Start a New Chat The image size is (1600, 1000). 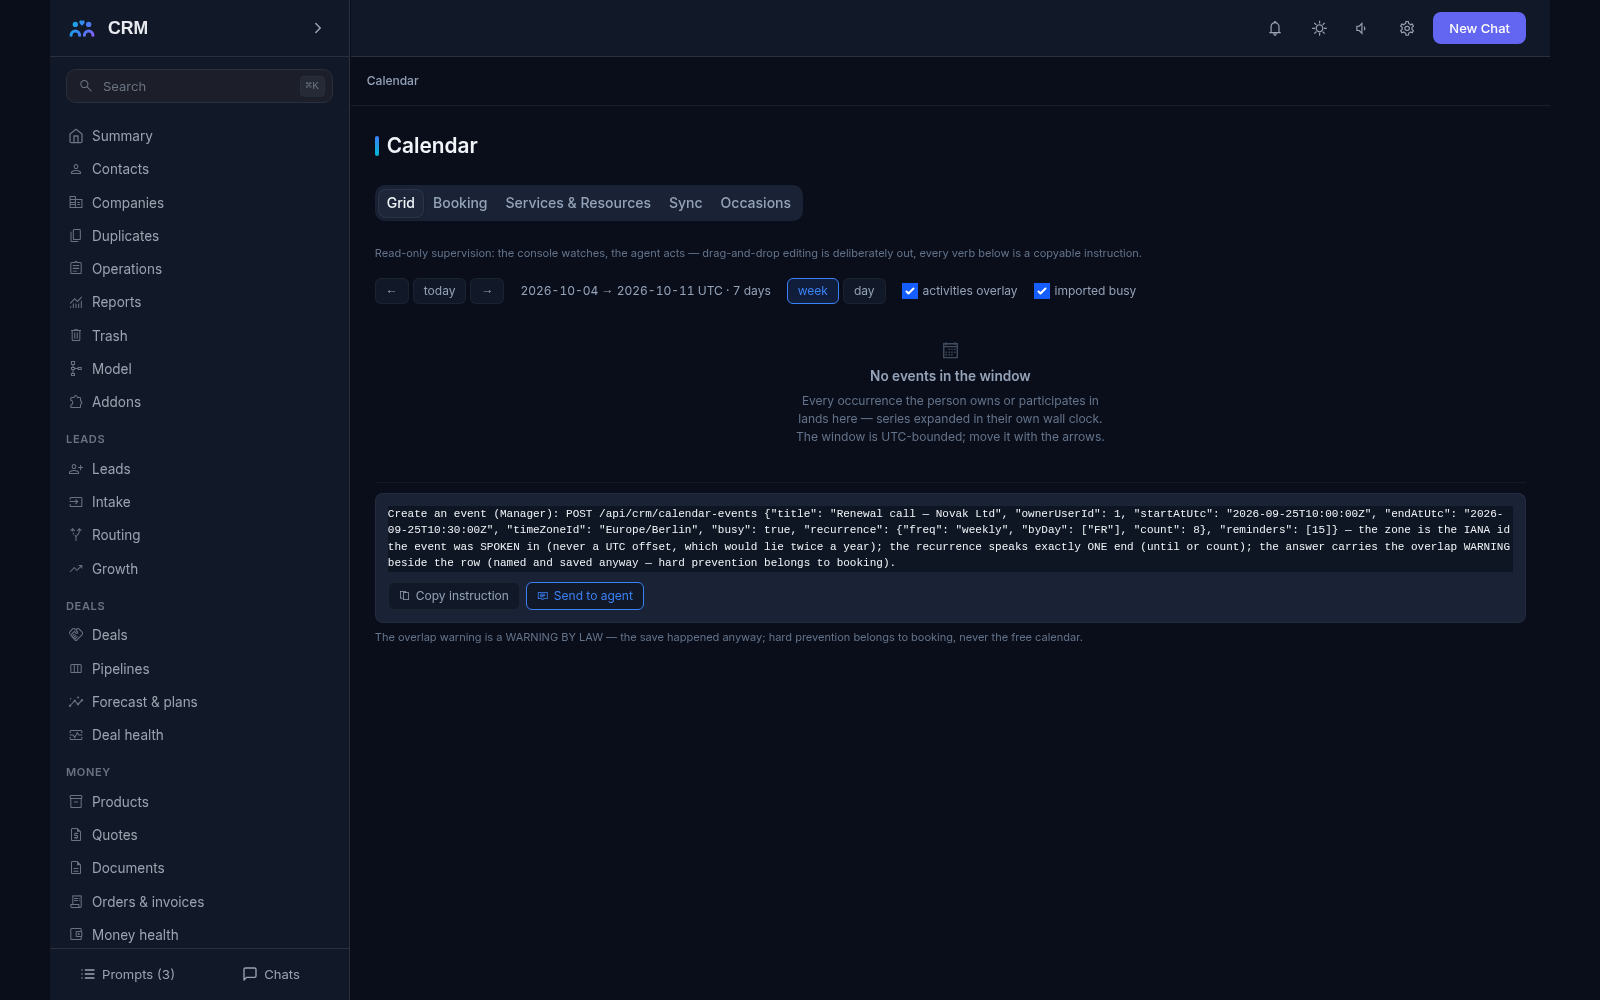1479,28
